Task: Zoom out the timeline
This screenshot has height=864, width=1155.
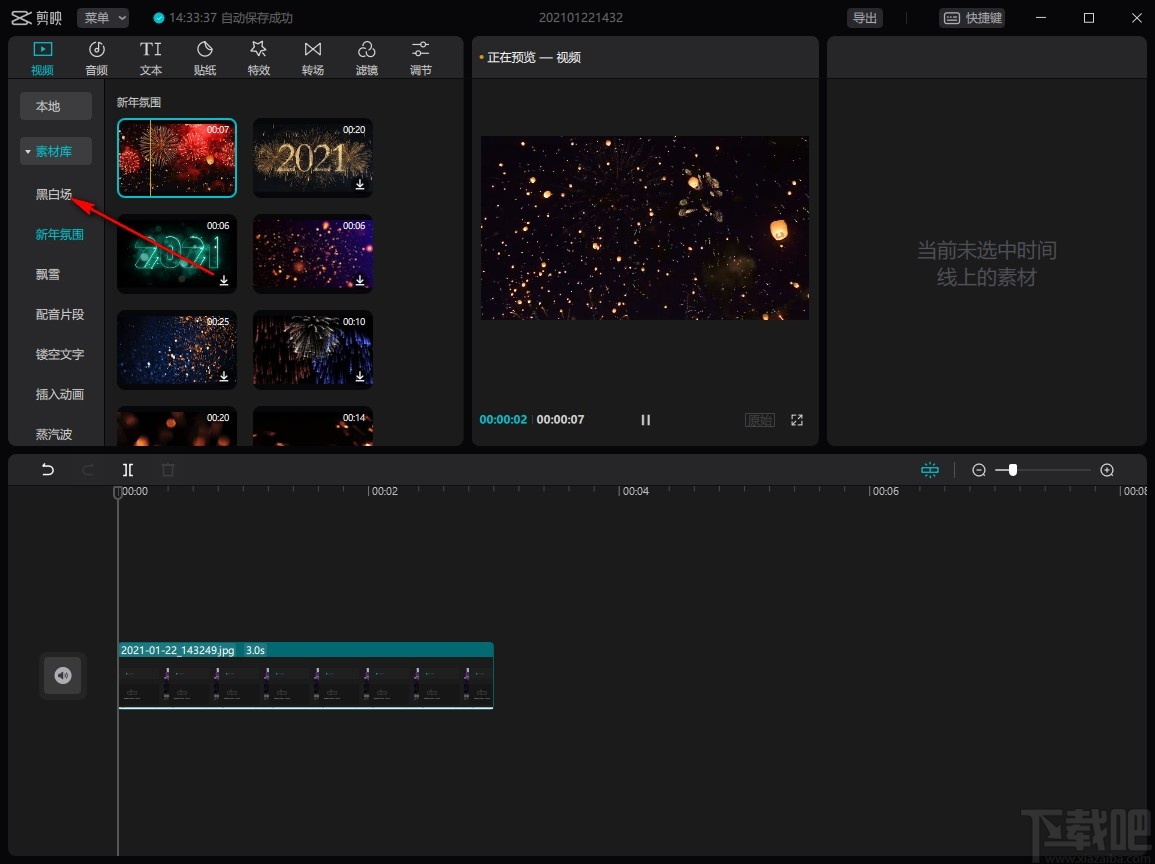Action: point(979,470)
